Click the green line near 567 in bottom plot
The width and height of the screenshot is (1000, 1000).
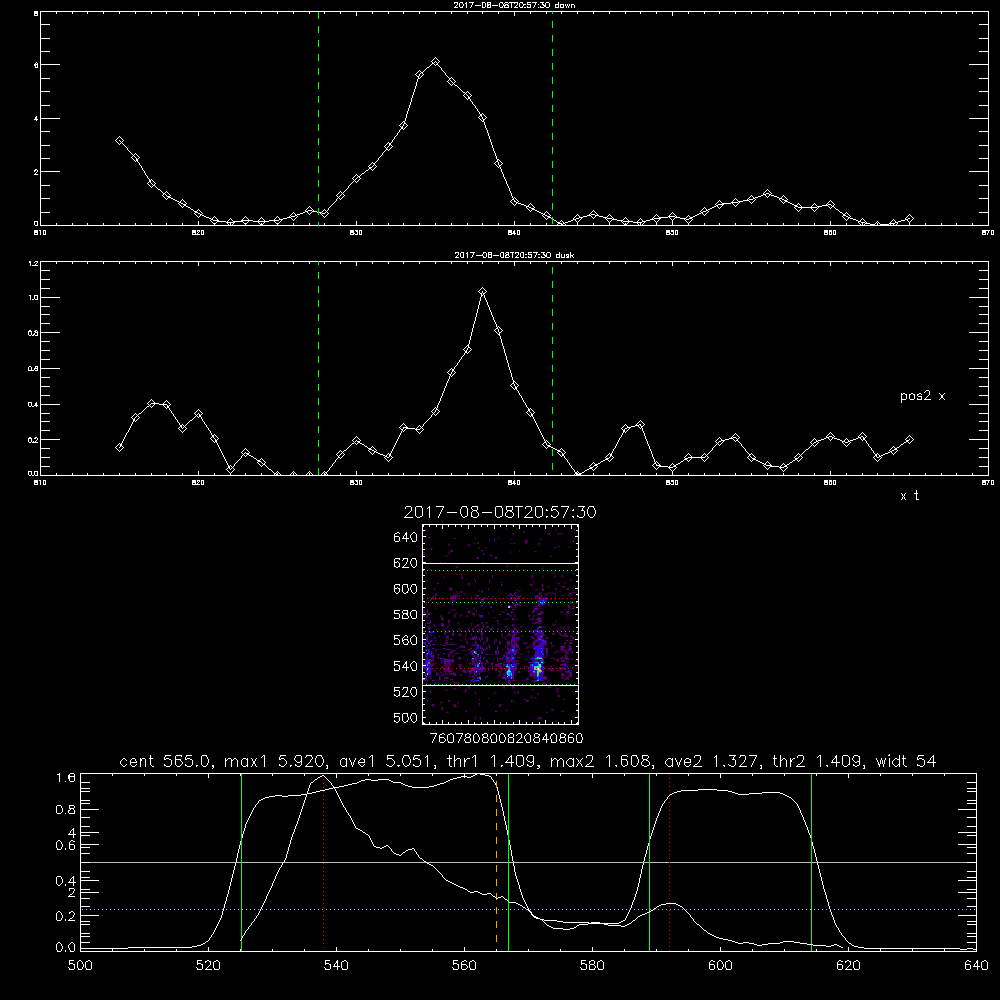pos(508,862)
